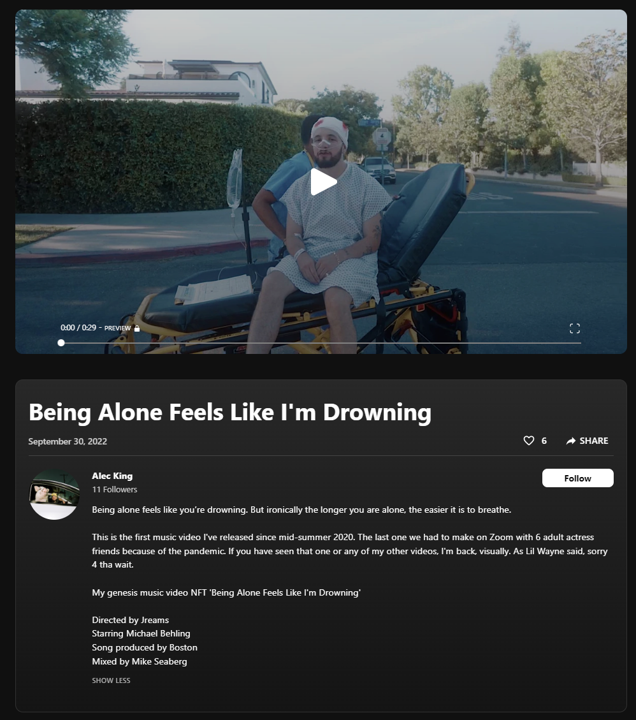This screenshot has width=636, height=720.
Task: Open fullscreen mode with the expand icon
Action: coord(574,328)
